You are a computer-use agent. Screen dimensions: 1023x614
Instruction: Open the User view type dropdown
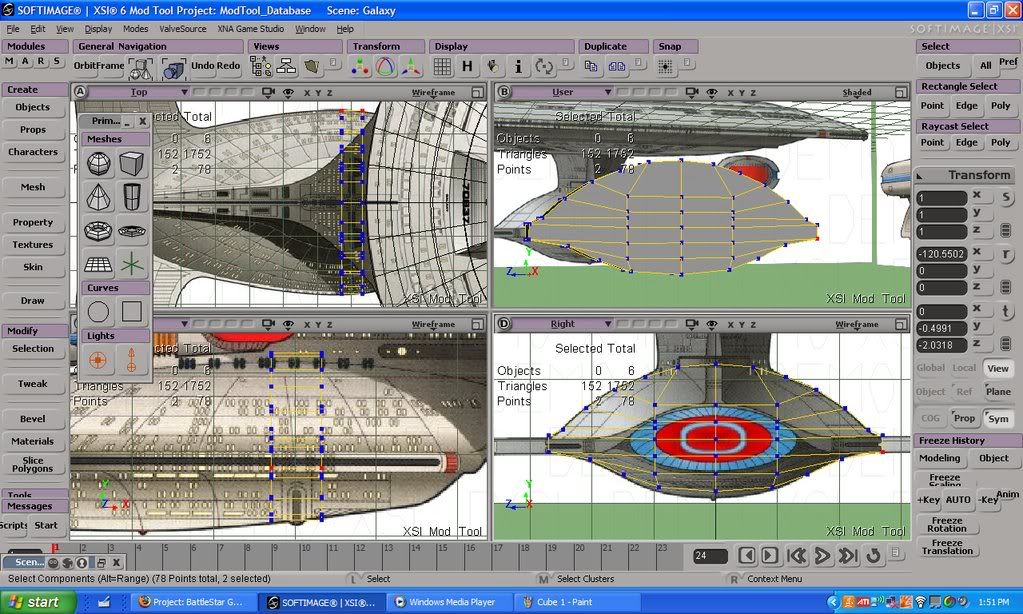coord(563,93)
